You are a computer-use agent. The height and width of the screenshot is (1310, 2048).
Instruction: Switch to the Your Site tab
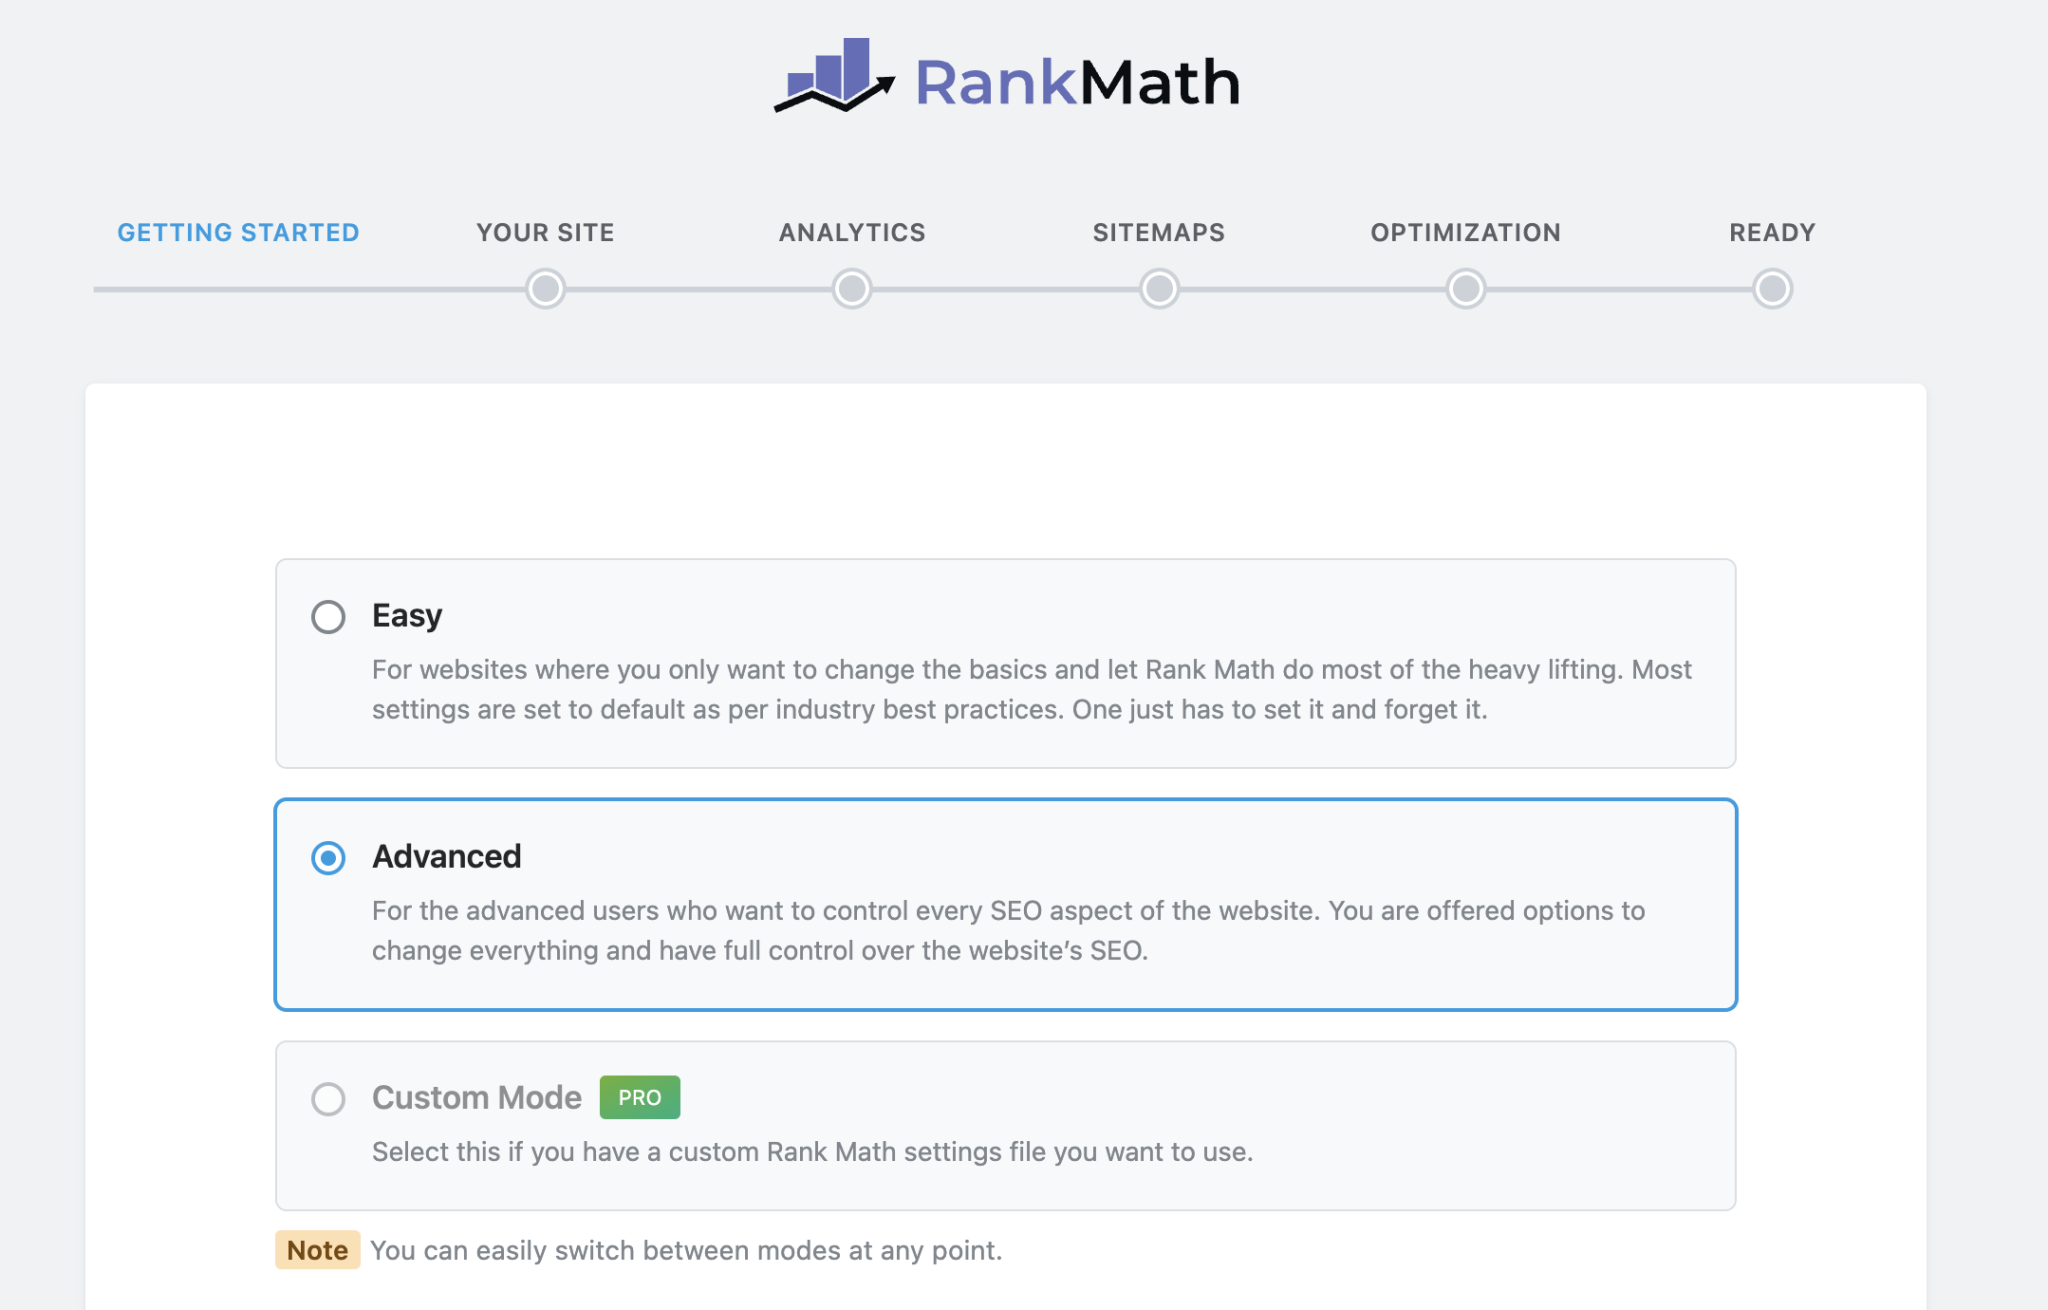tap(545, 232)
